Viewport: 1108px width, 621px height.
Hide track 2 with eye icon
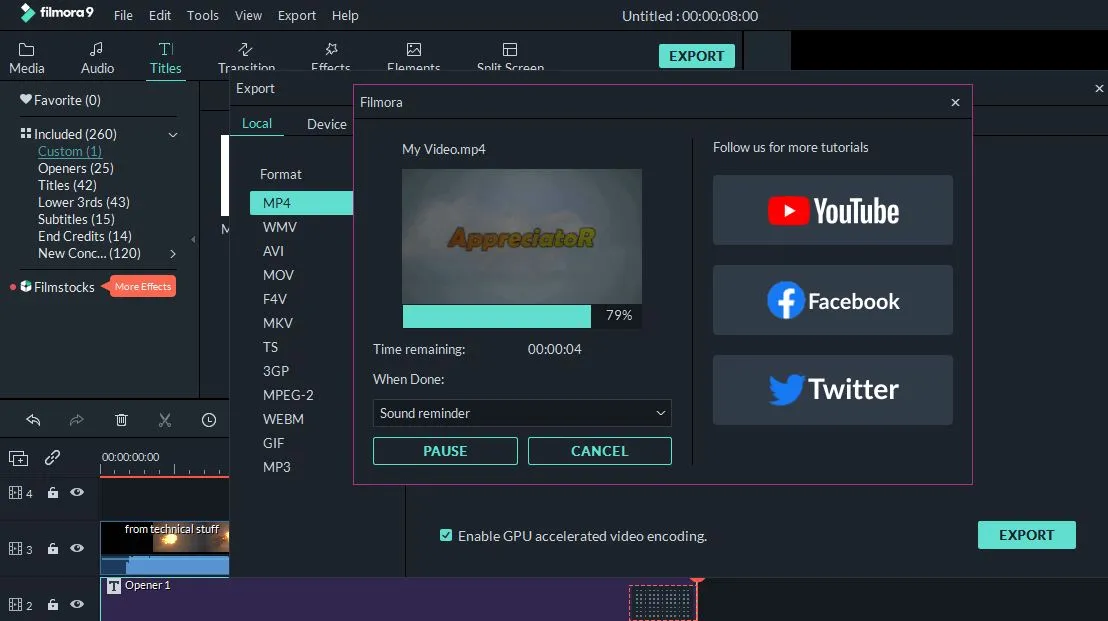coord(77,604)
